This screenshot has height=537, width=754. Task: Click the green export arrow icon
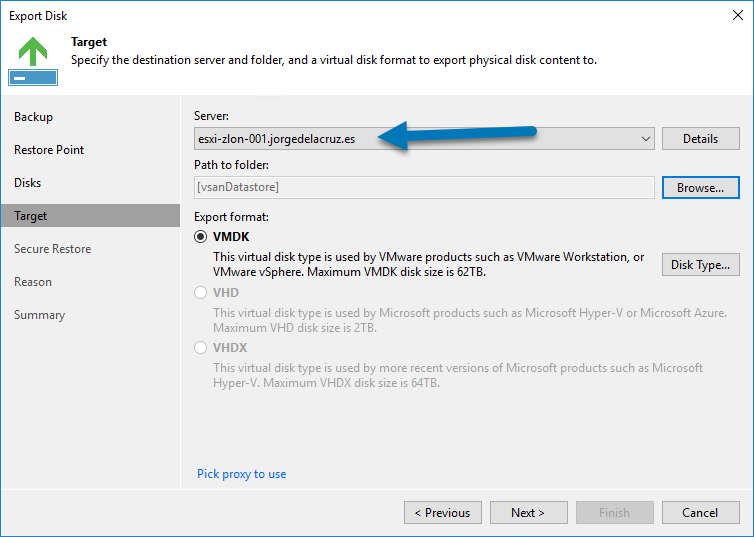33,61
